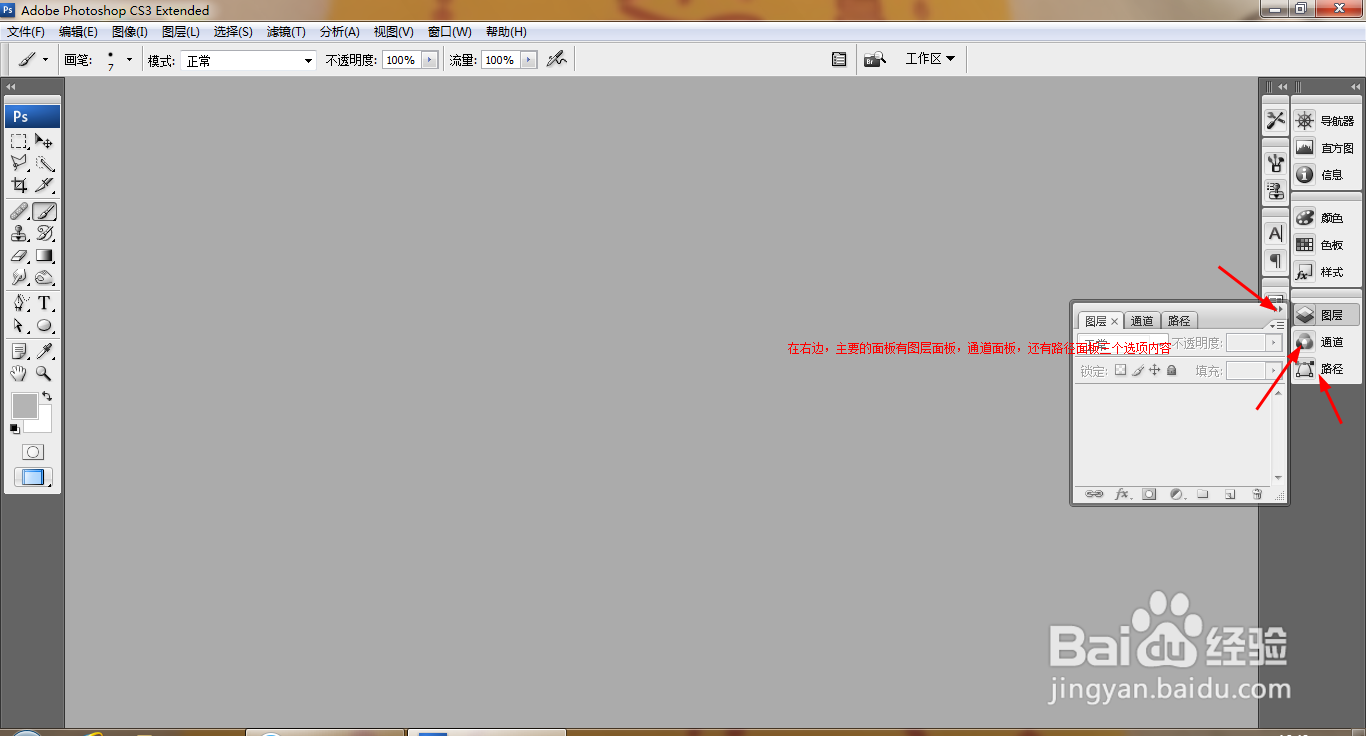Swap foreground and background colors
Screen dimensions: 1366x736
pyautogui.click(x=47, y=396)
